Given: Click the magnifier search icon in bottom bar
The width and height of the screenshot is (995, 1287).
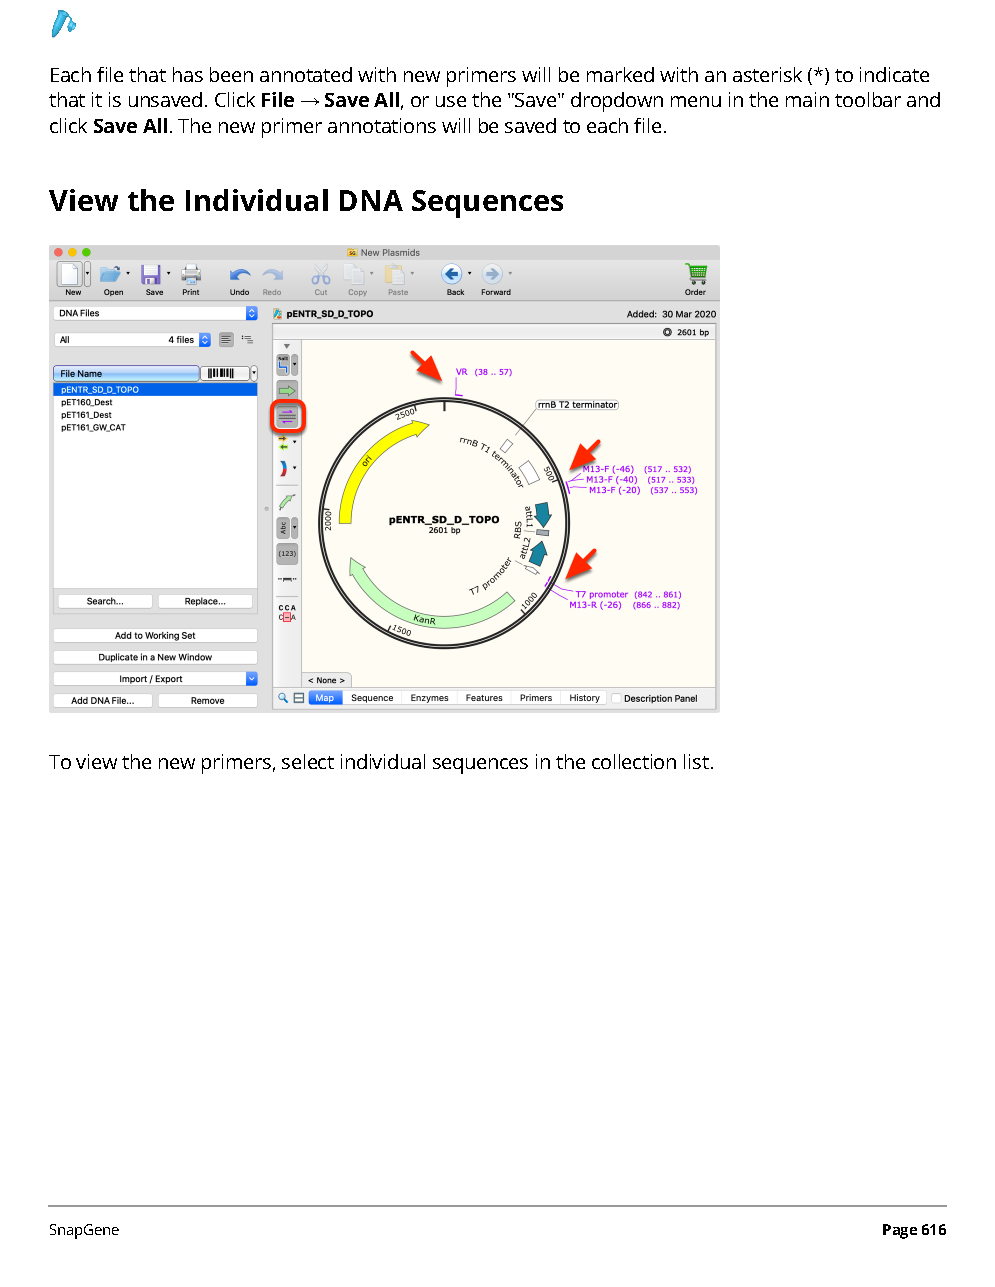Looking at the screenshot, I should coord(283,698).
